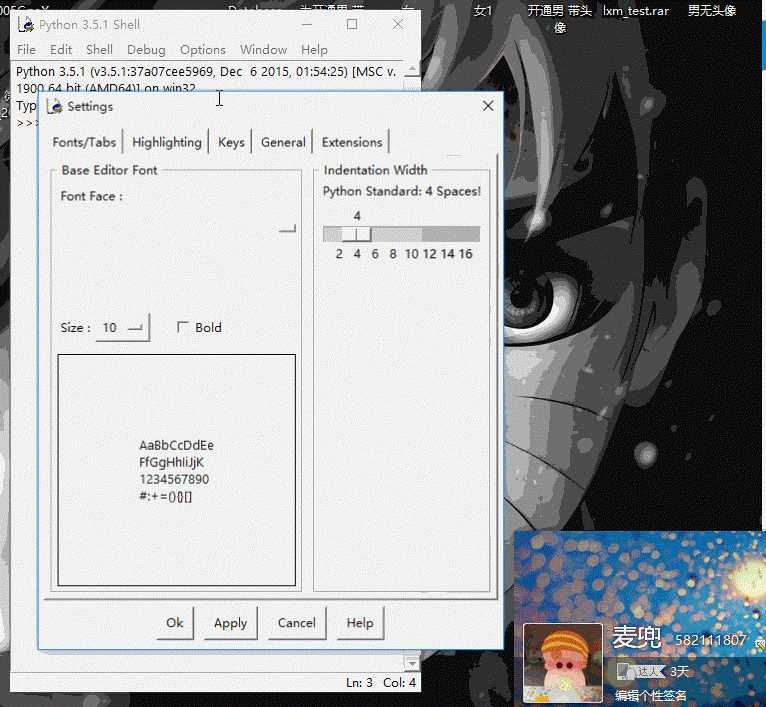
Task: Click the Ok button
Action: pyautogui.click(x=174, y=623)
